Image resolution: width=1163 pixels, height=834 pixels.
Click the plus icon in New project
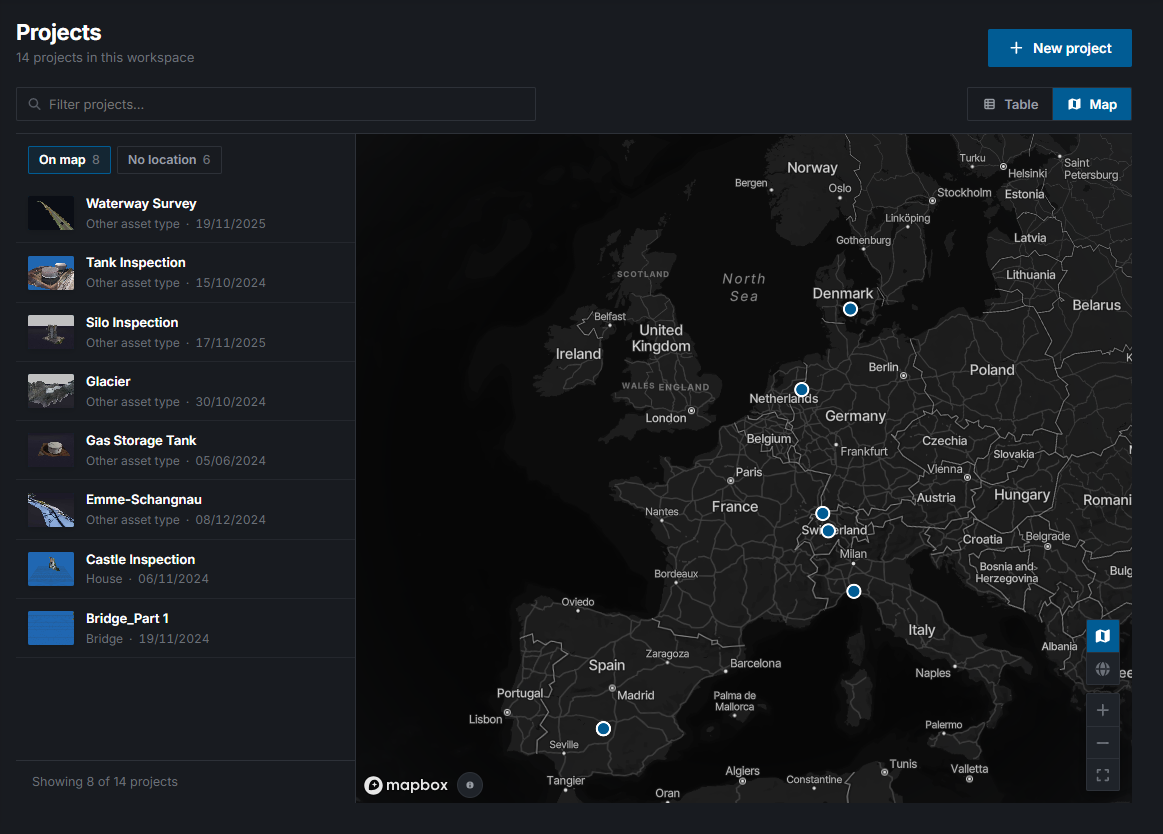(x=1016, y=48)
